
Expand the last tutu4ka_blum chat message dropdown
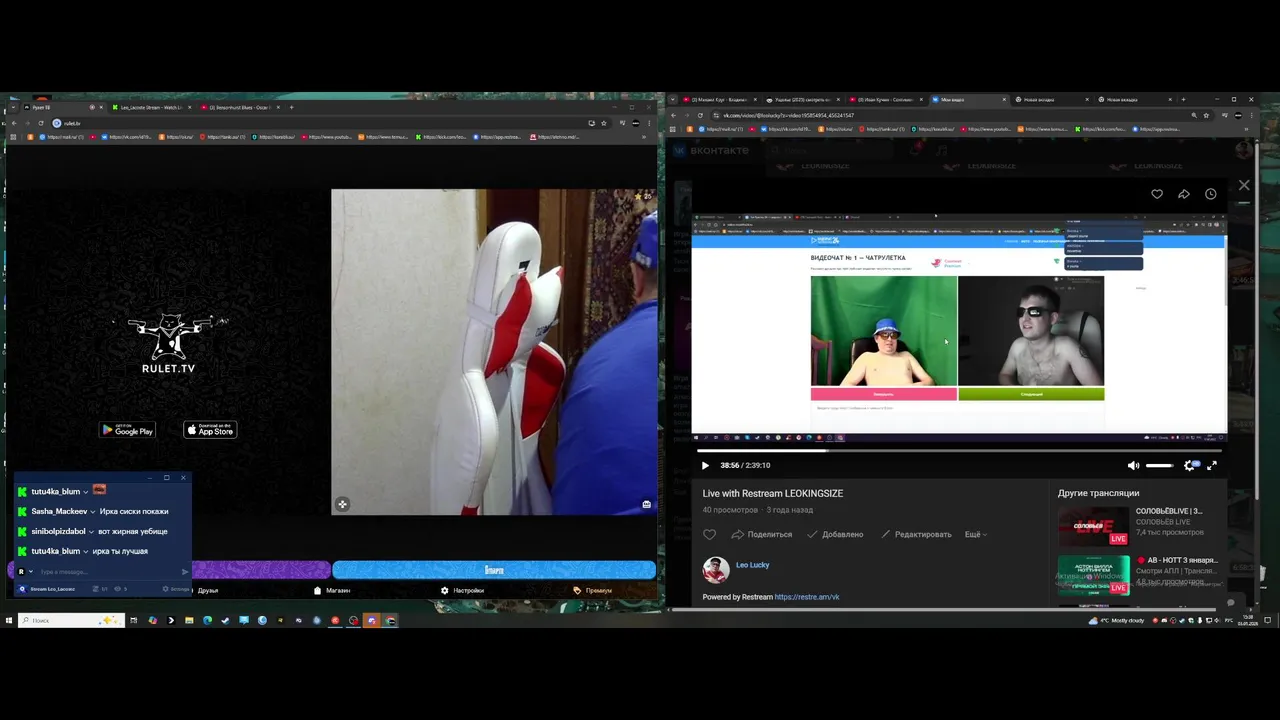[86, 552]
